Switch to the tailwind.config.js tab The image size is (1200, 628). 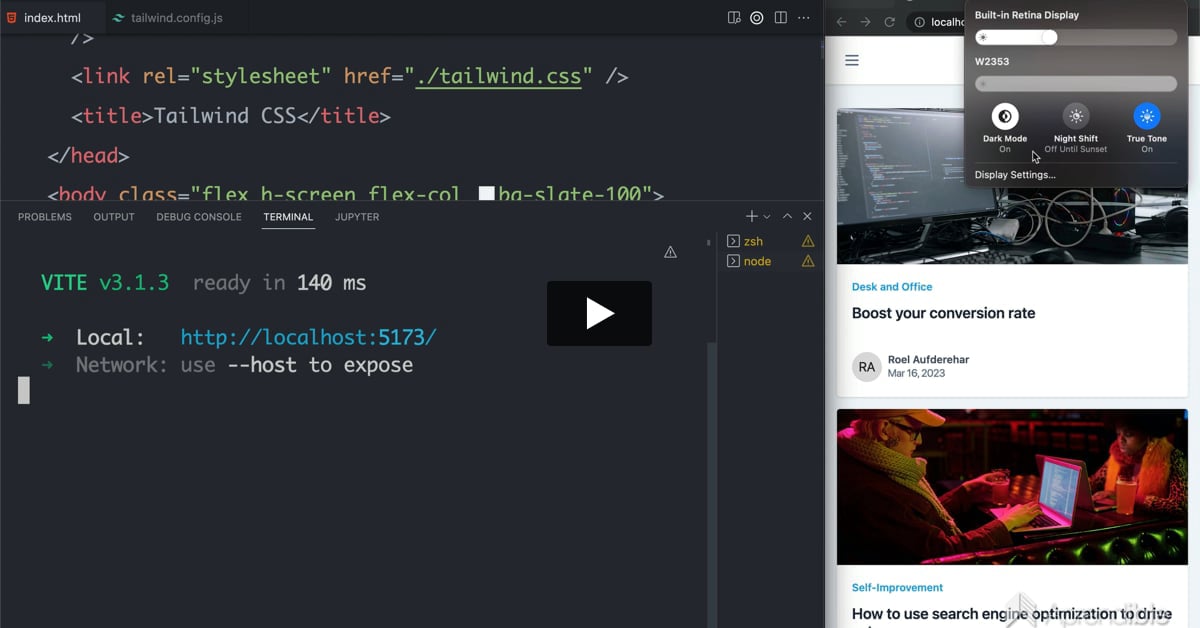pos(177,18)
